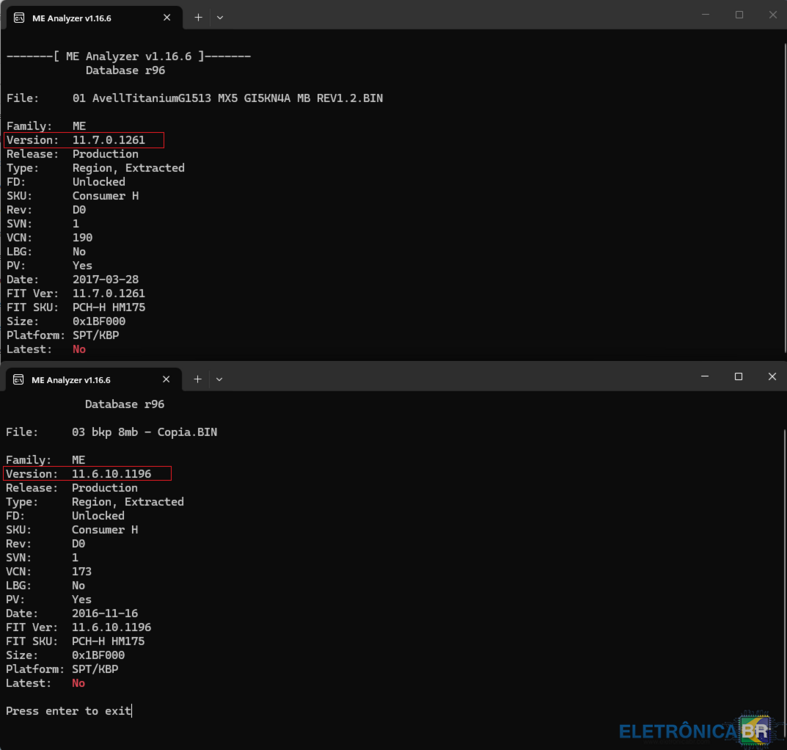787x750 pixels.
Task: Close the ME Analyzer tab in the top window
Action: pos(167,18)
